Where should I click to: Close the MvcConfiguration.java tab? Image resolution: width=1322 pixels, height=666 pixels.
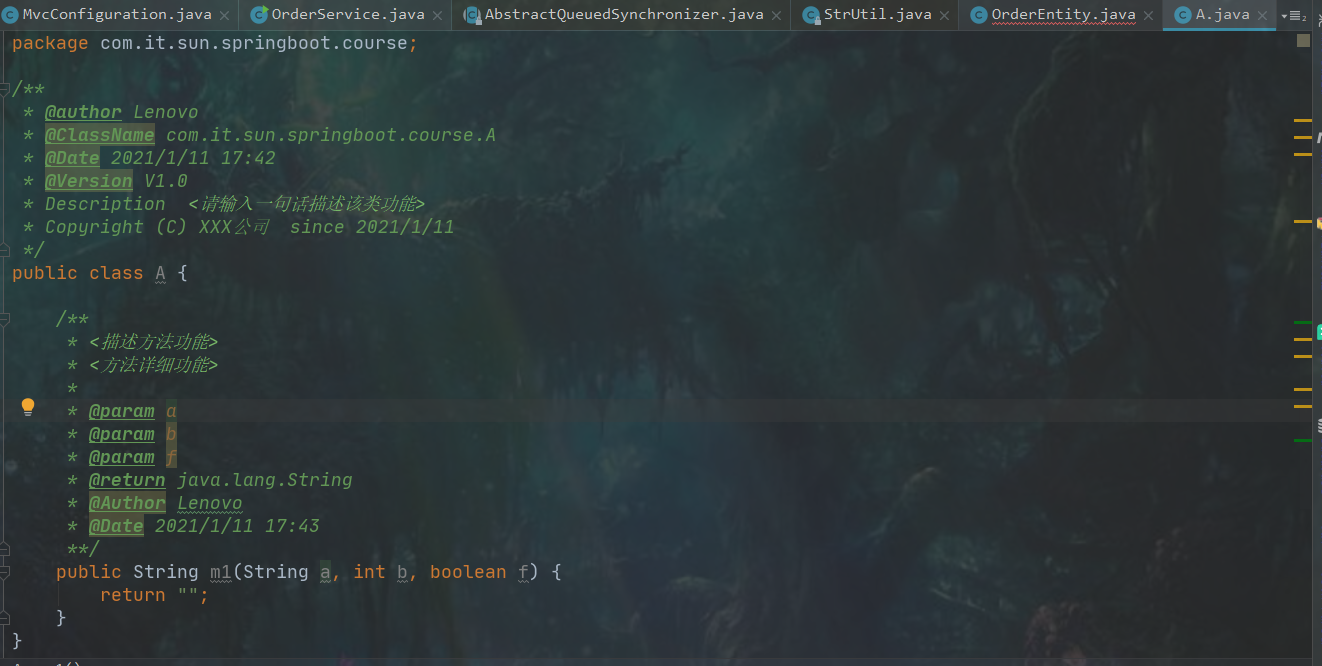pos(224,15)
